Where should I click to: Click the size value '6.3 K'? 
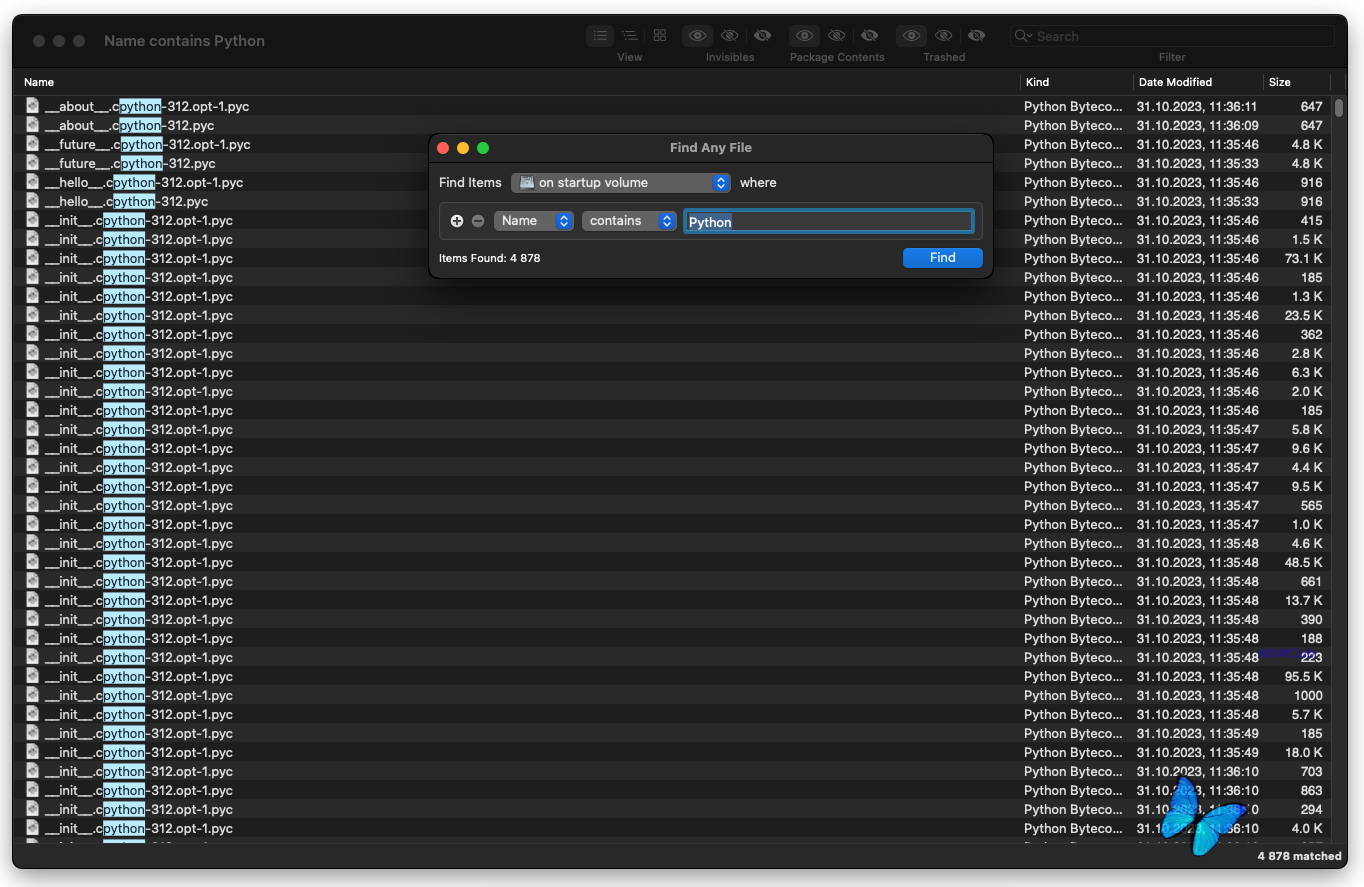pyautogui.click(x=1307, y=373)
